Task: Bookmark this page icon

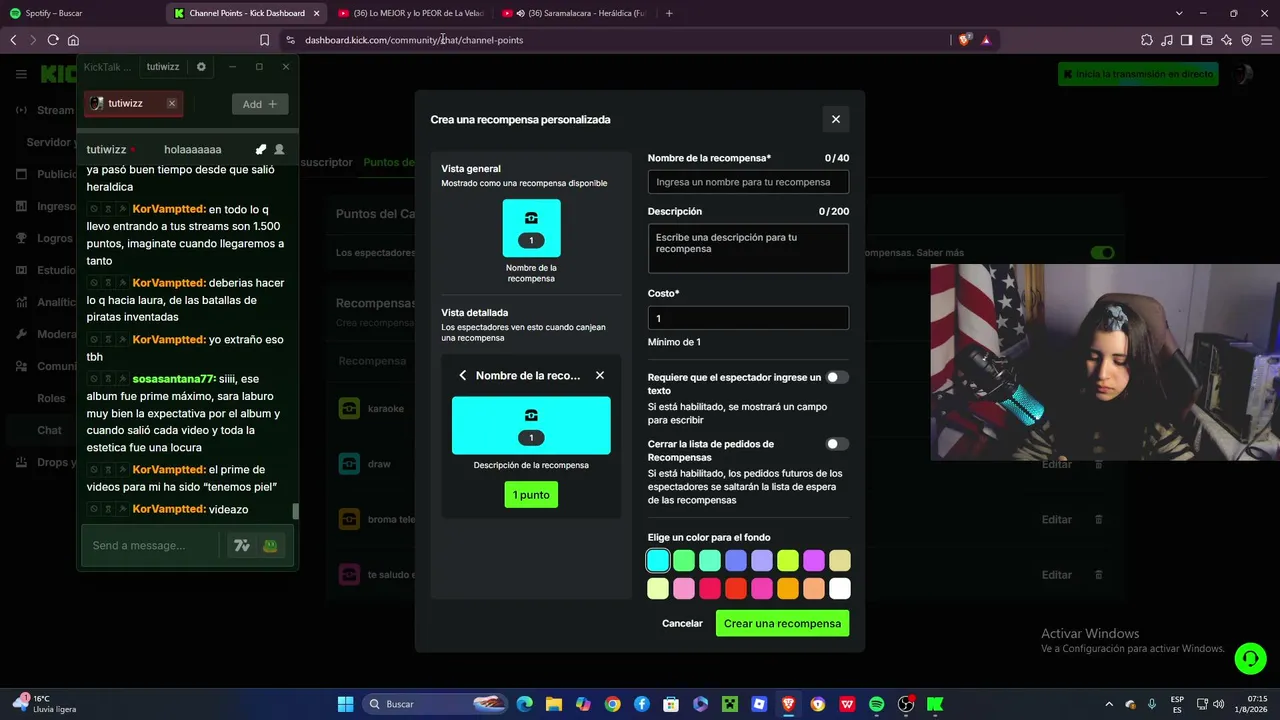Action: coord(264,40)
